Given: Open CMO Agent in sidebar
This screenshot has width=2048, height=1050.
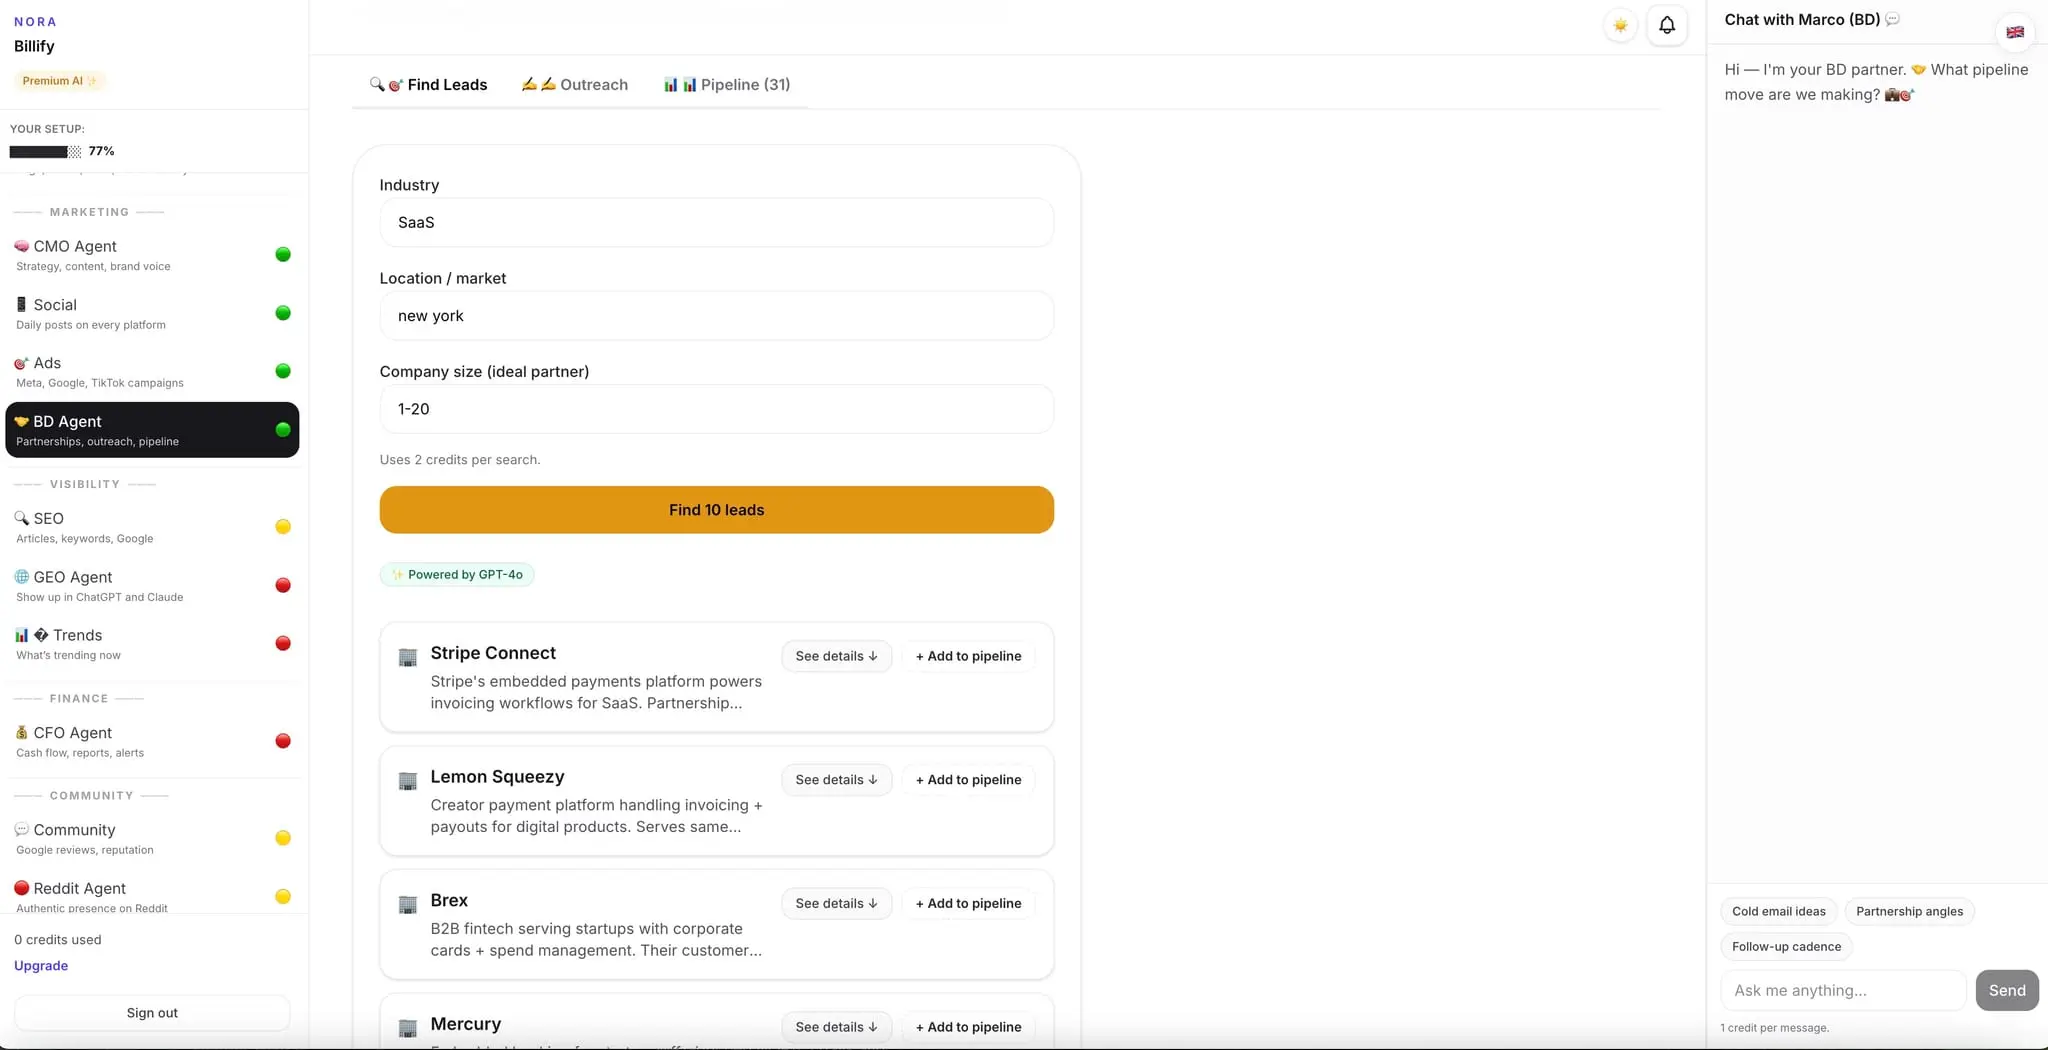Looking at the screenshot, I should 152,255.
